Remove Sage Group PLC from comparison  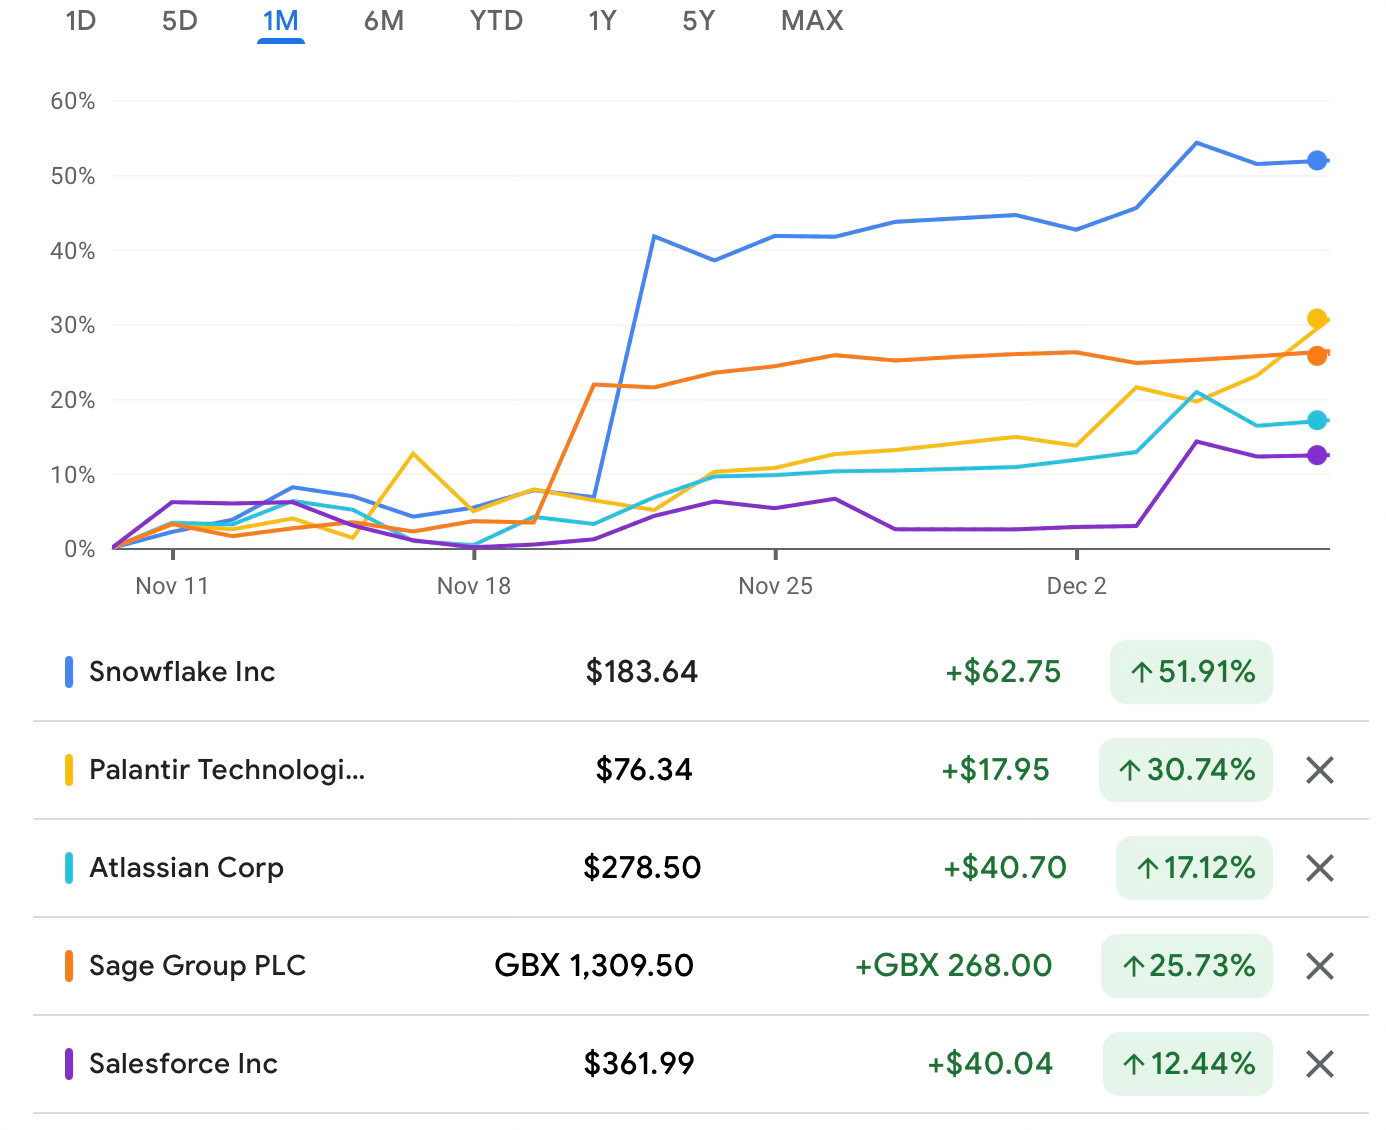(x=1320, y=966)
